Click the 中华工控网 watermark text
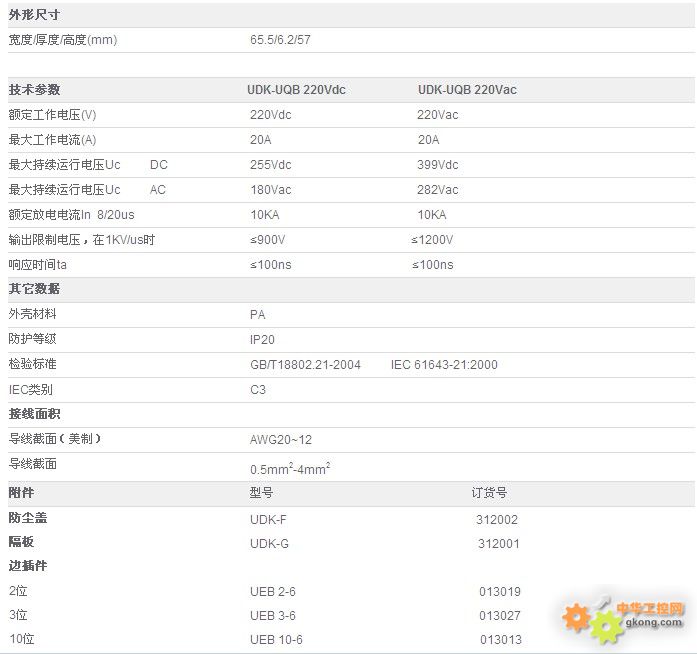The width and height of the screenshot is (697, 654). click(655, 608)
